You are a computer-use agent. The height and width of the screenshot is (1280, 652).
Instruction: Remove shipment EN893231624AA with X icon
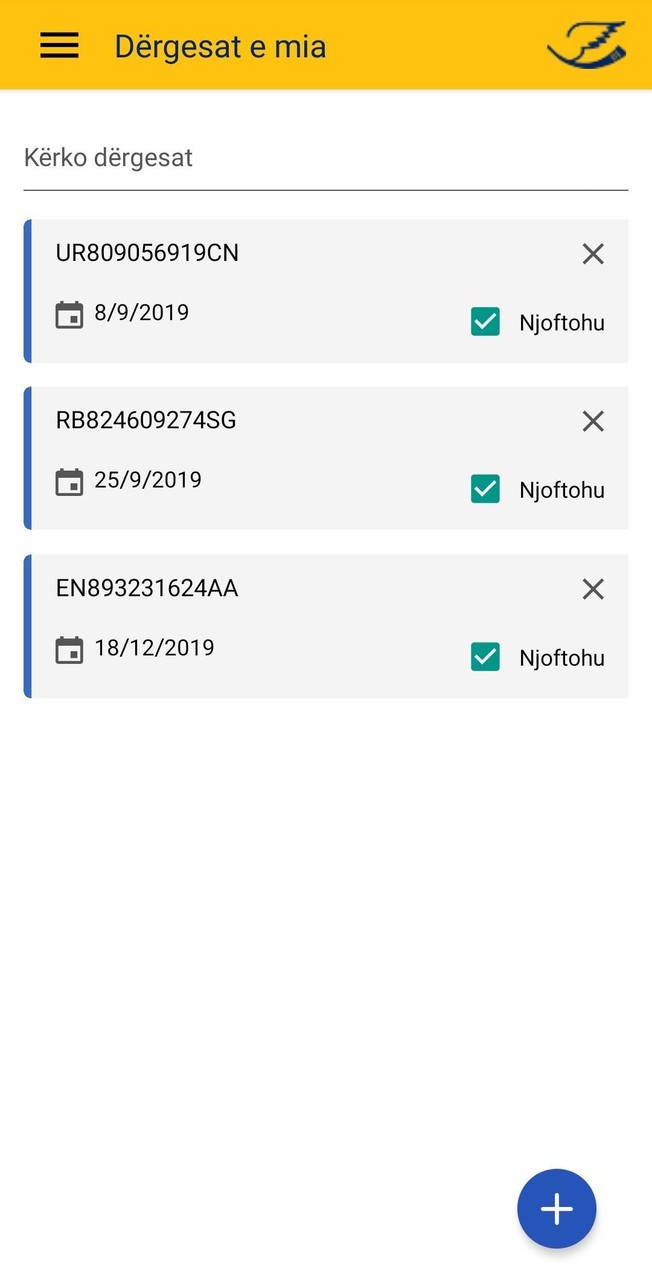pyautogui.click(x=593, y=589)
